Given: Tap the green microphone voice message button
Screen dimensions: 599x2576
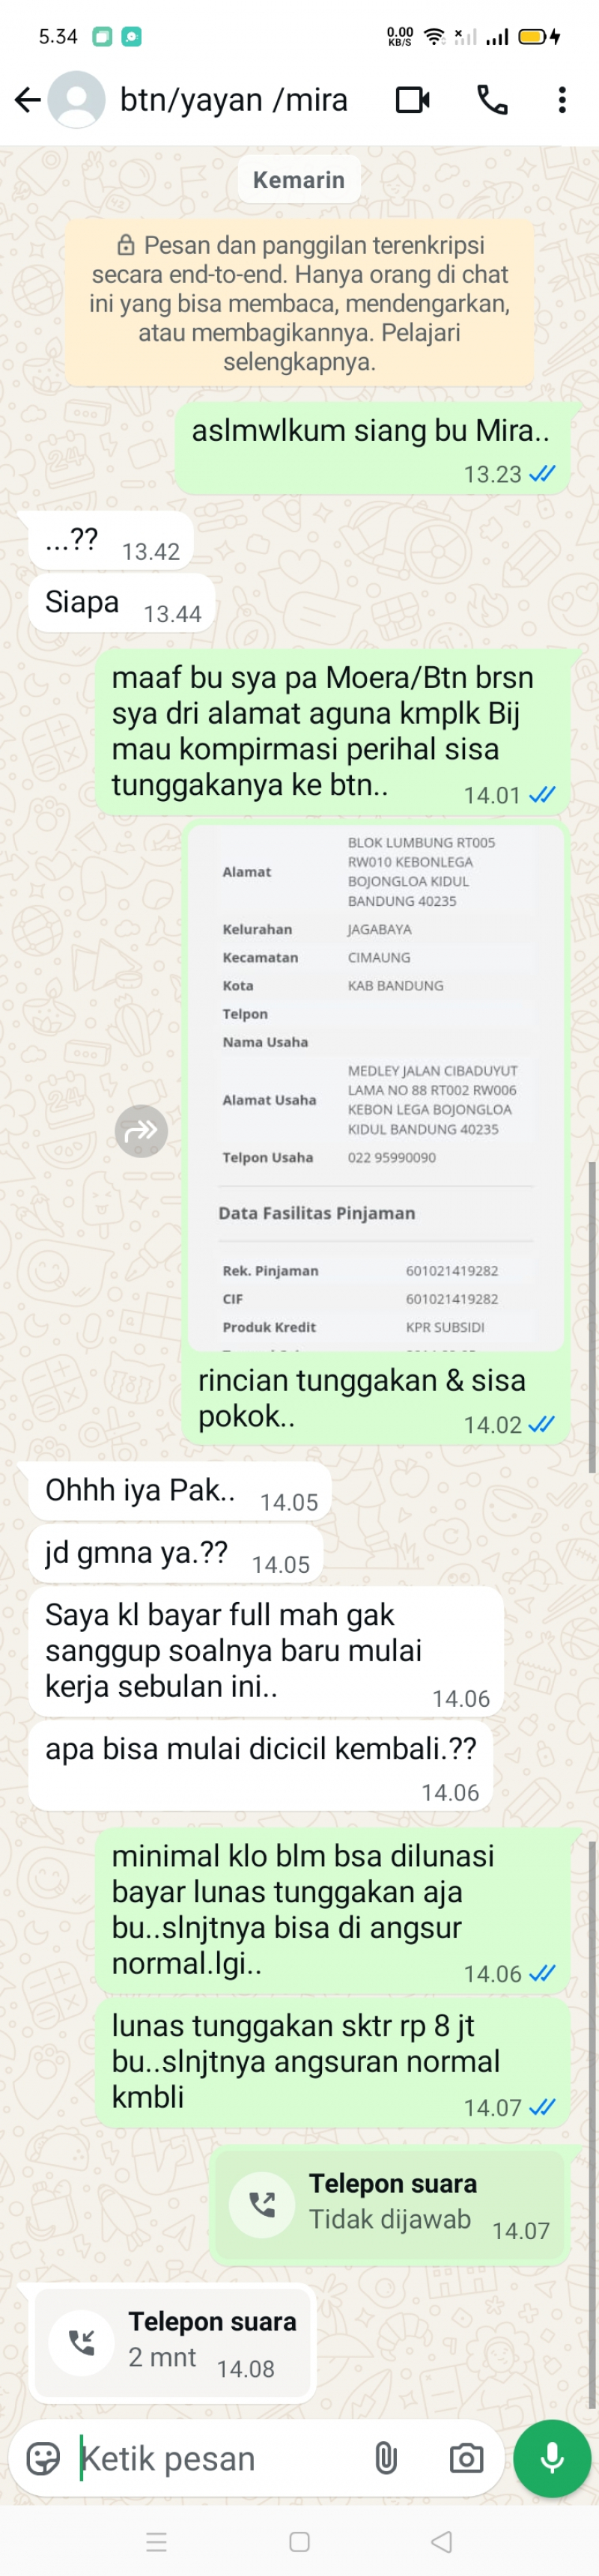Looking at the screenshot, I should 552,2458.
